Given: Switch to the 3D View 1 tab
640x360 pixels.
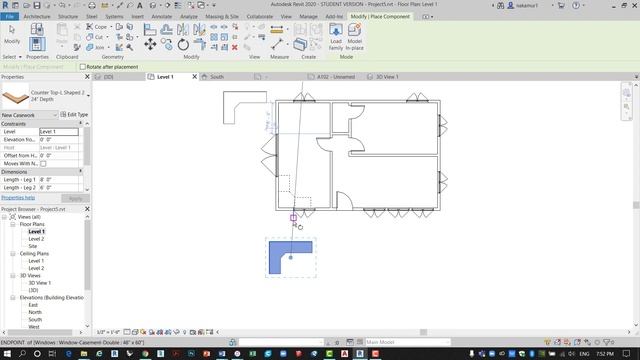Looking at the screenshot, I should tap(387, 77).
